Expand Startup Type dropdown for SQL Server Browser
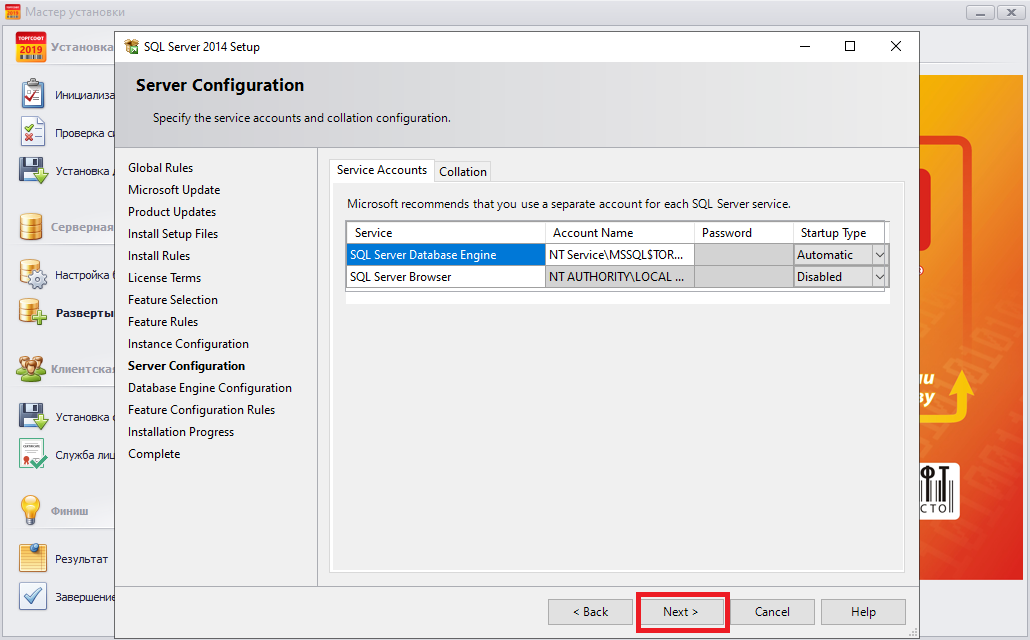This screenshot has height=640, width=1030. [879, 277]
